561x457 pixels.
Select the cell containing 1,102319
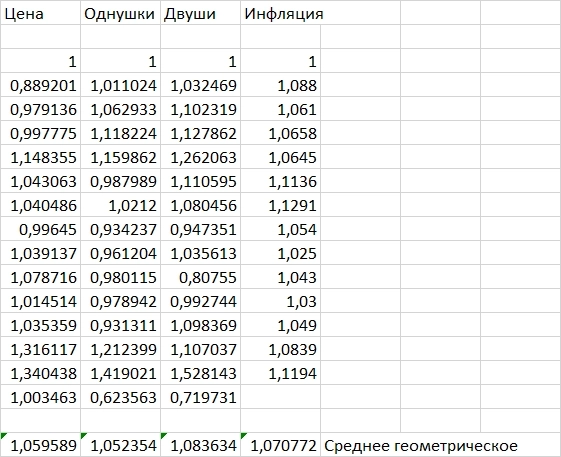point(200,109)
